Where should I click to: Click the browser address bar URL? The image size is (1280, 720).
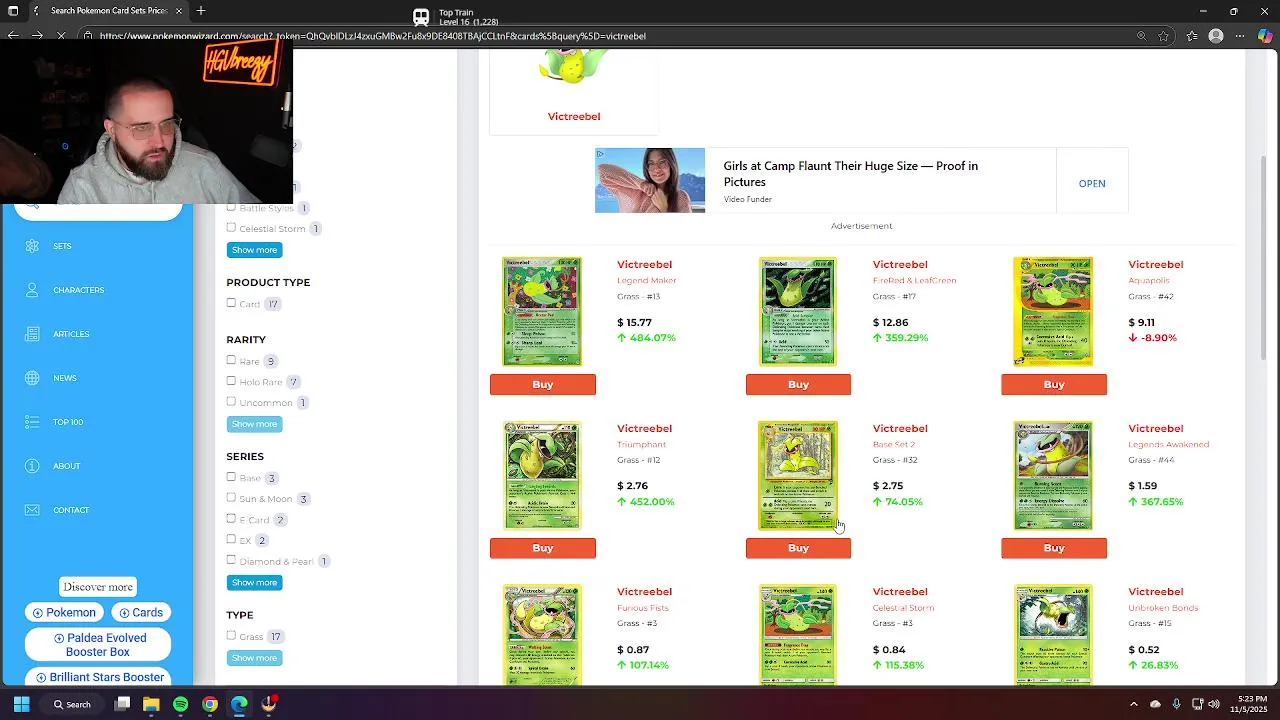pos(372,36)
